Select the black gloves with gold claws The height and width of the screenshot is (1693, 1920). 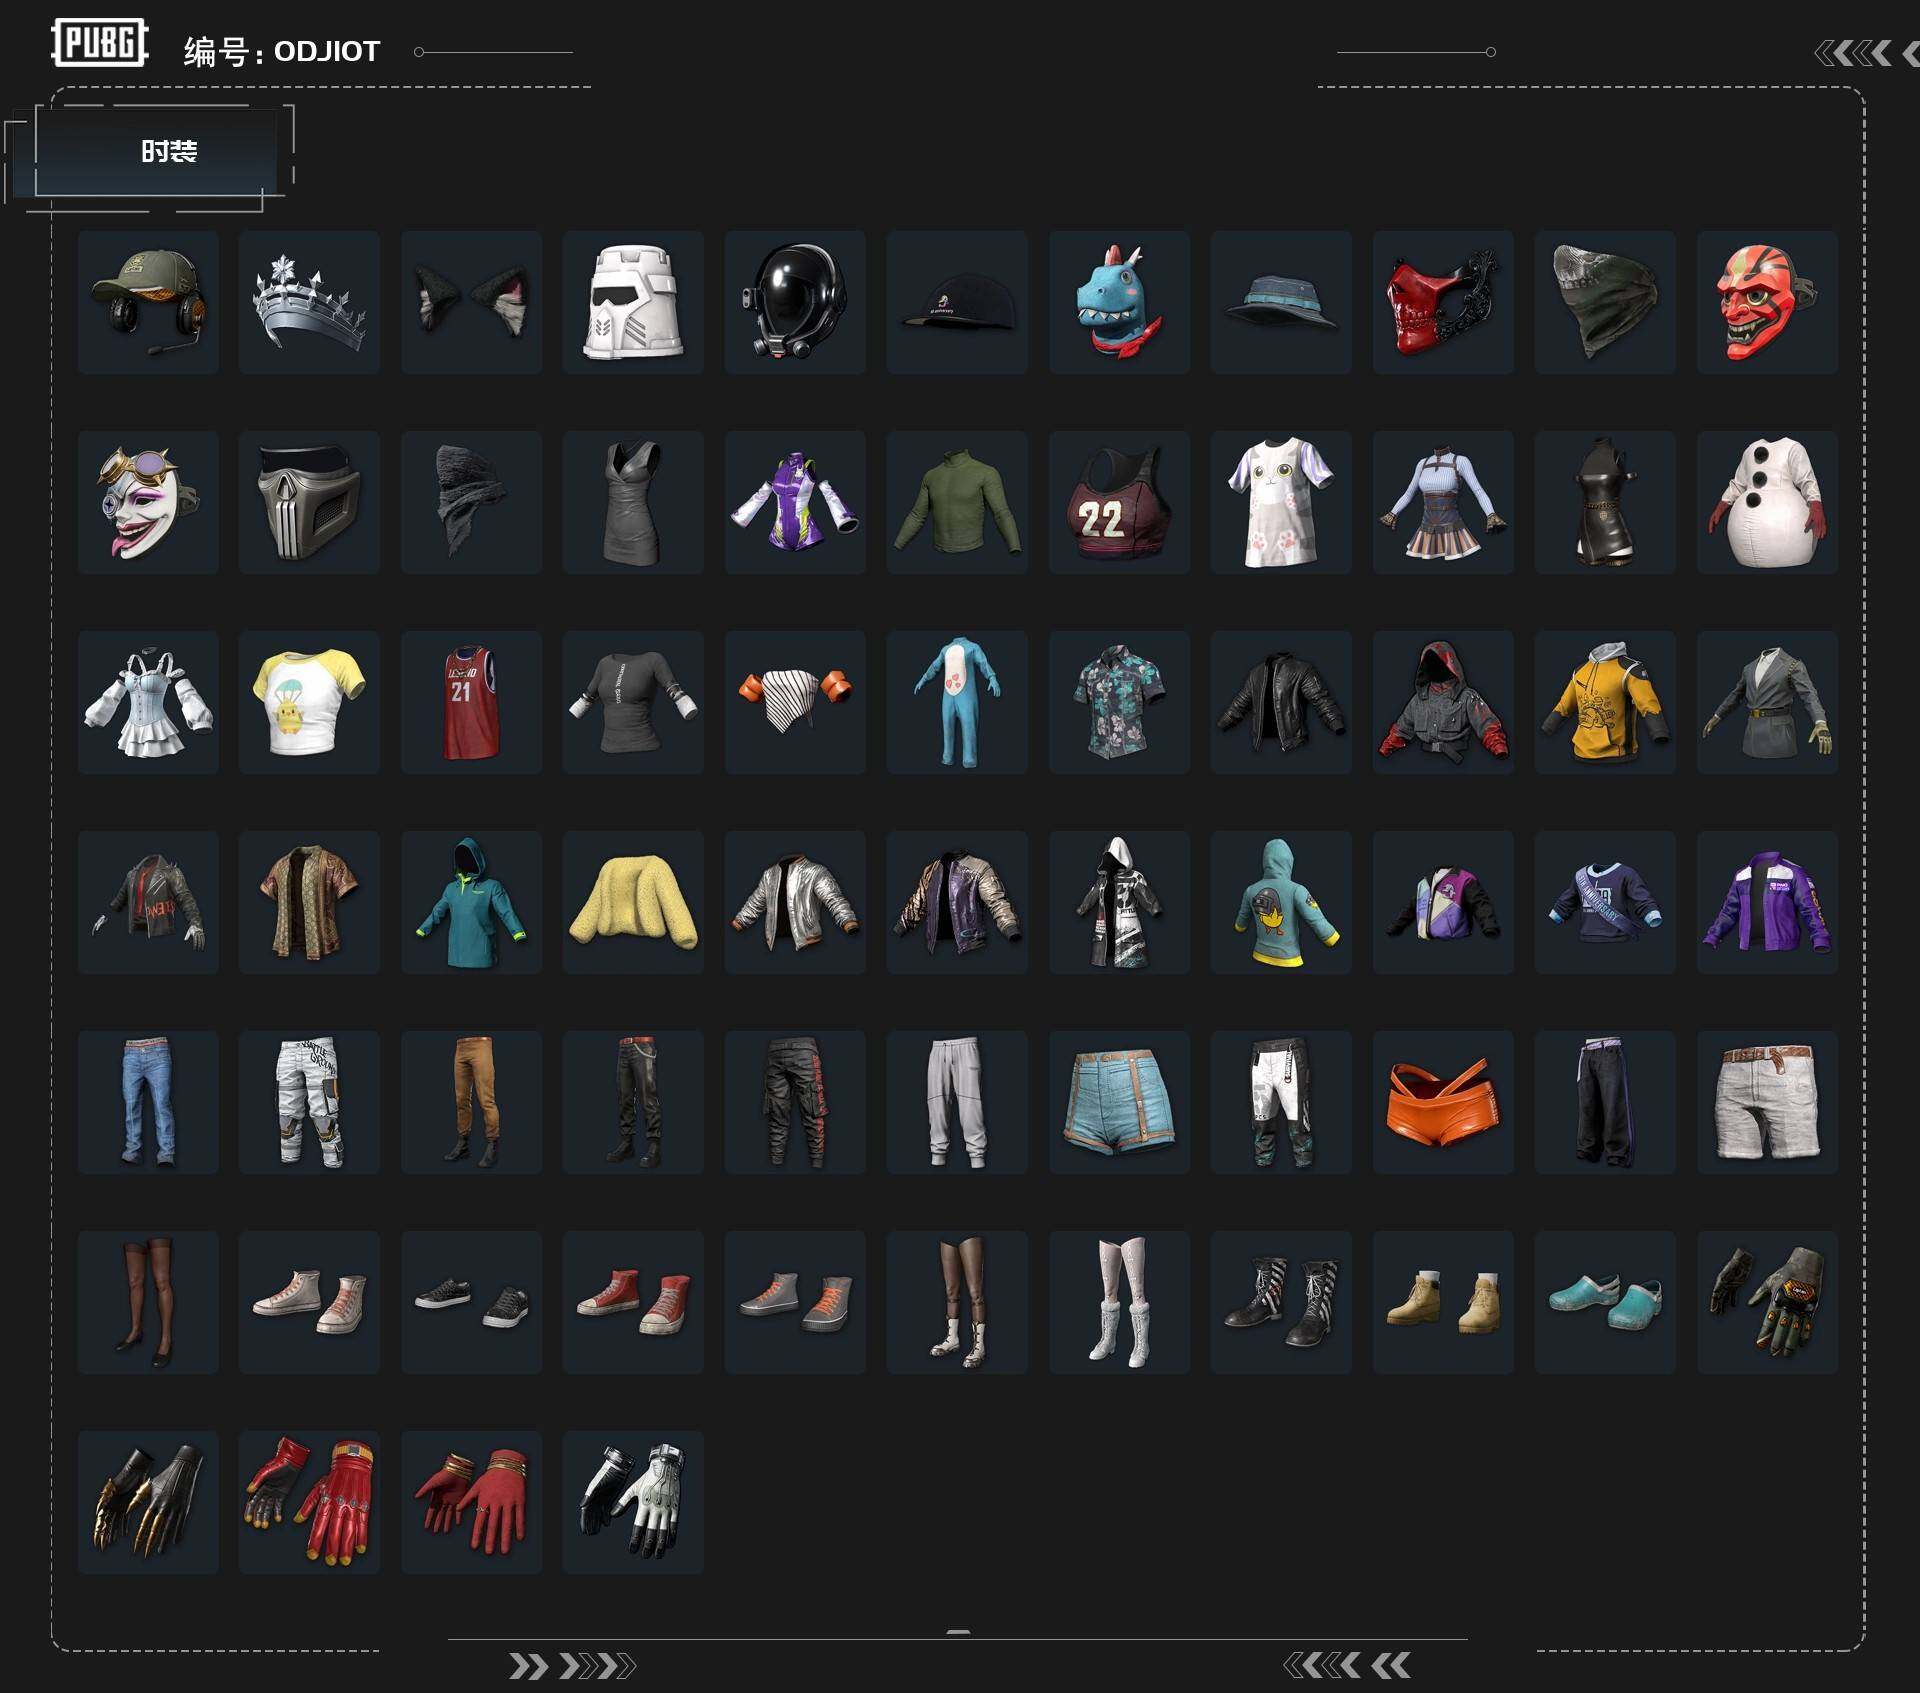[x=148, y=1503]
